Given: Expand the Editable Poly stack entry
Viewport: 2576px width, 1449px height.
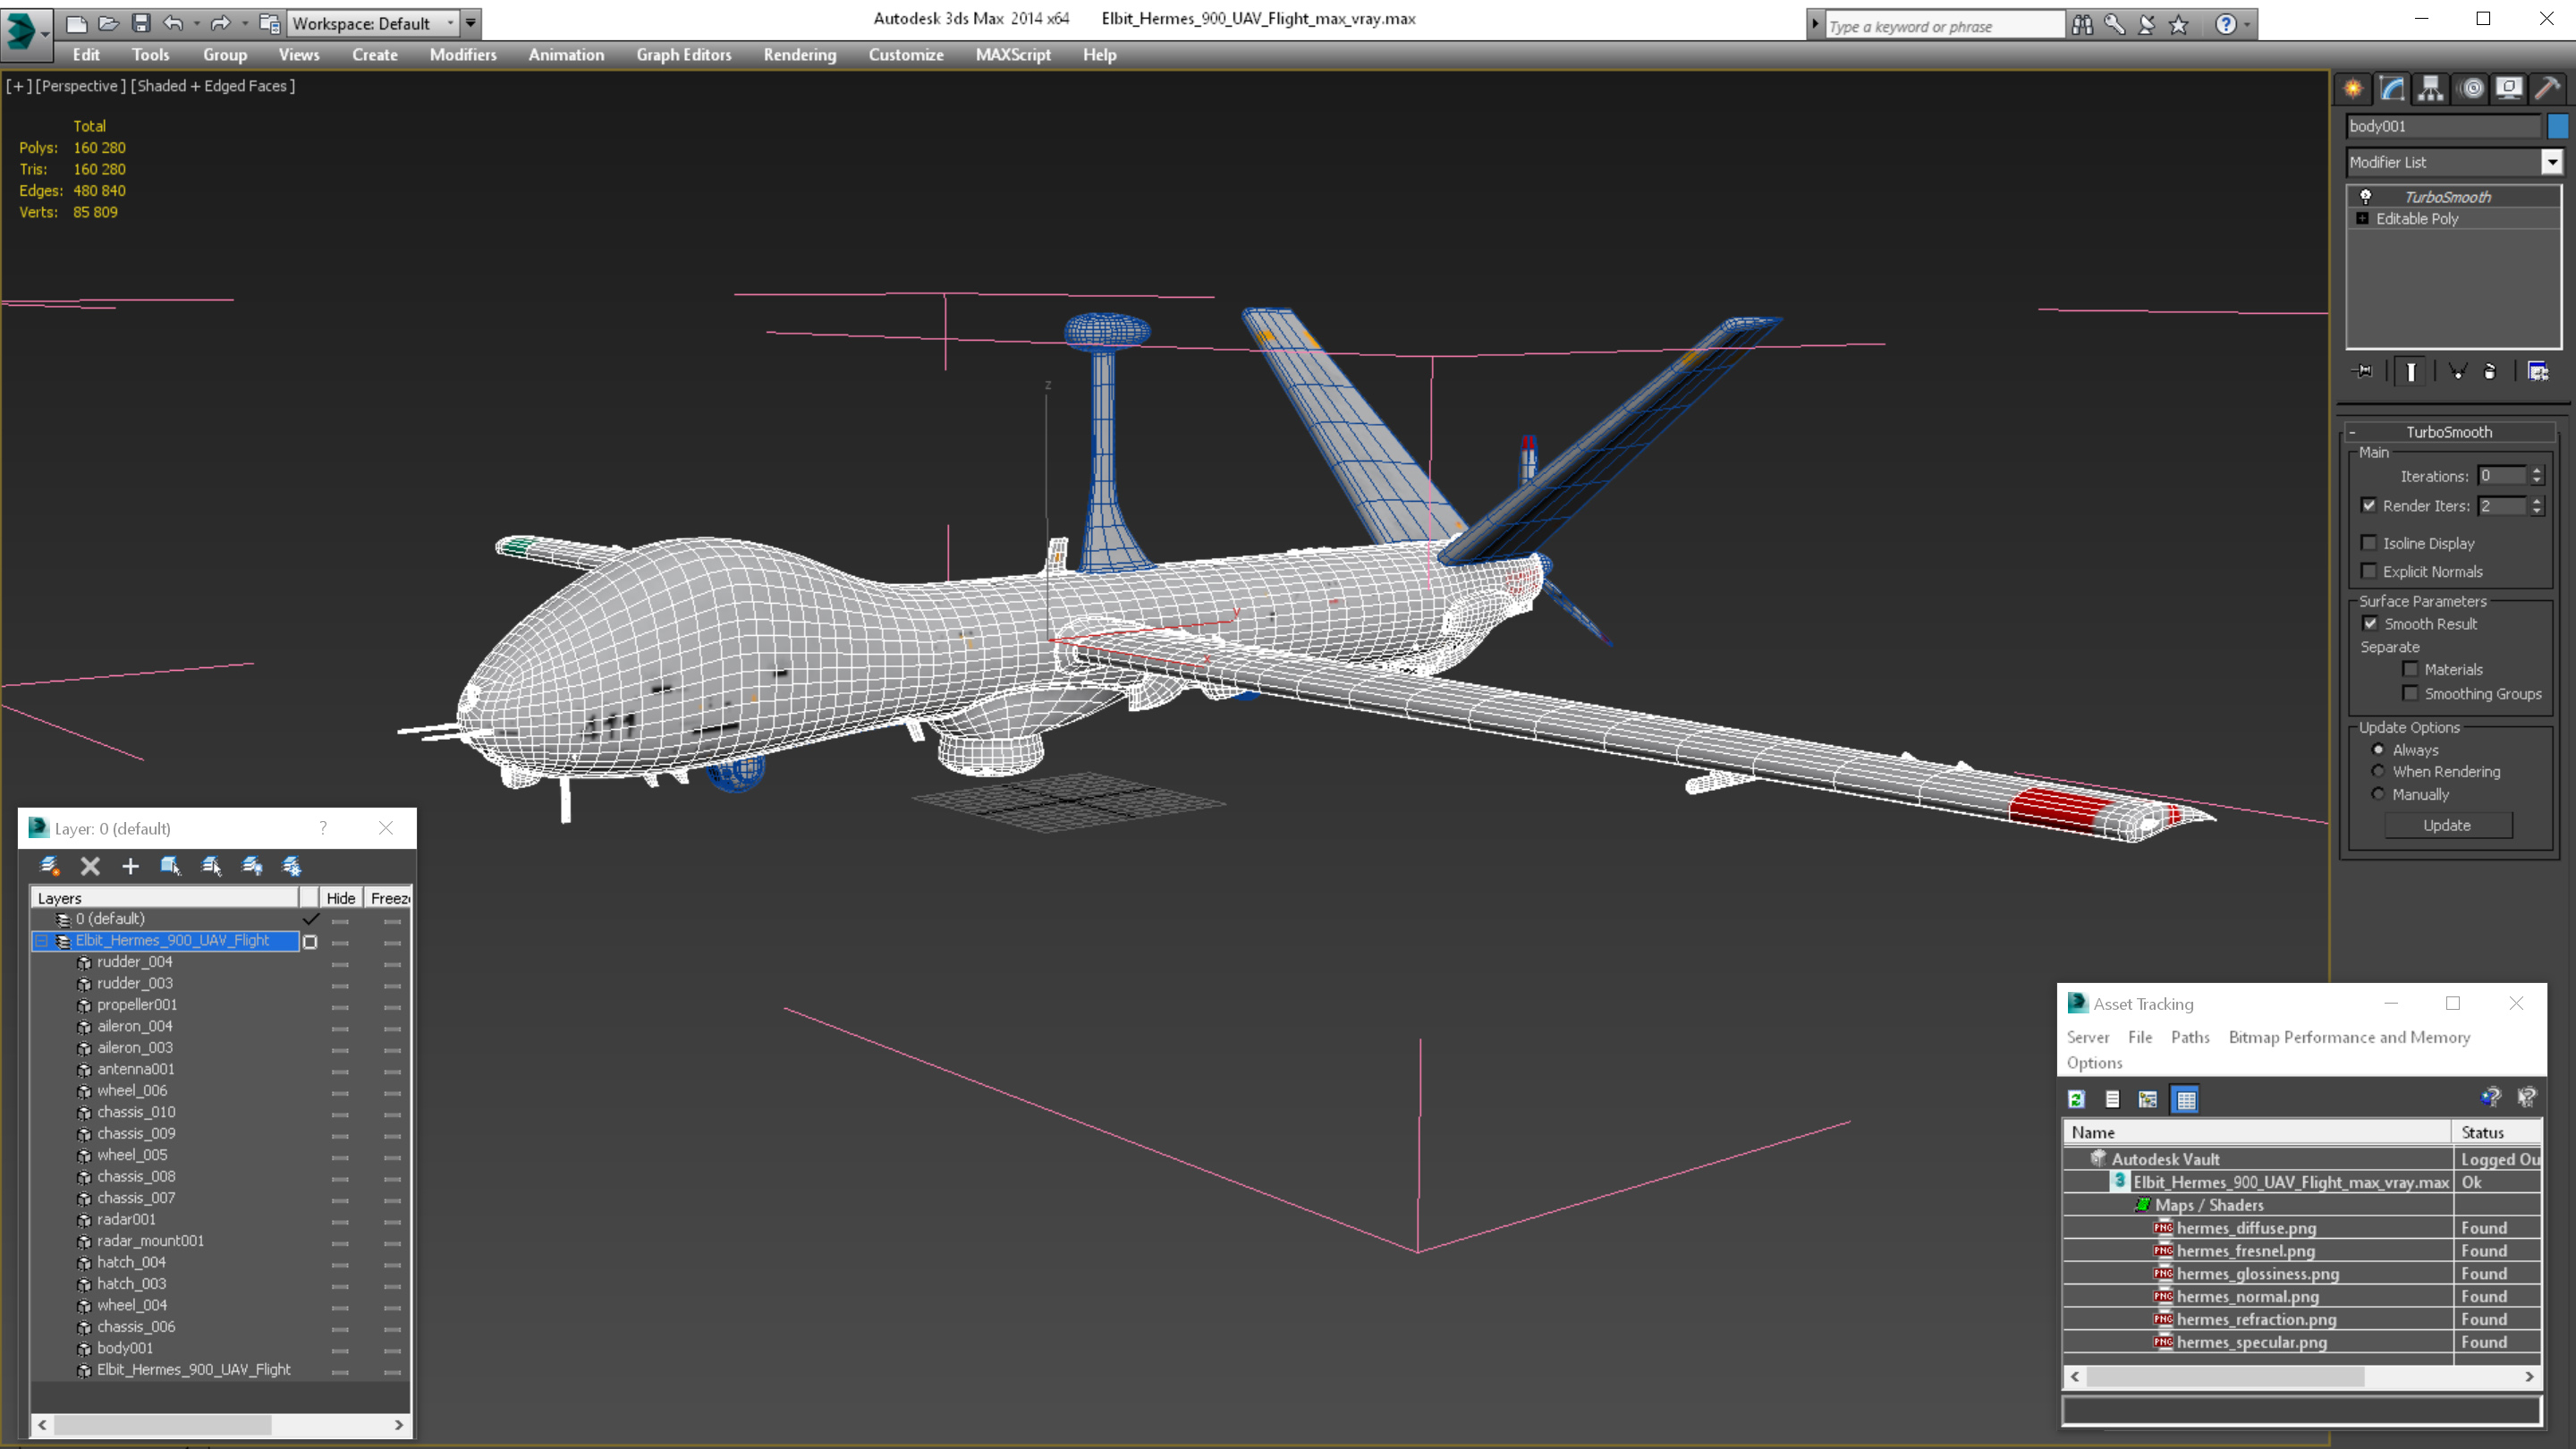Looking at the screenshot, I should pos(2363,218).
